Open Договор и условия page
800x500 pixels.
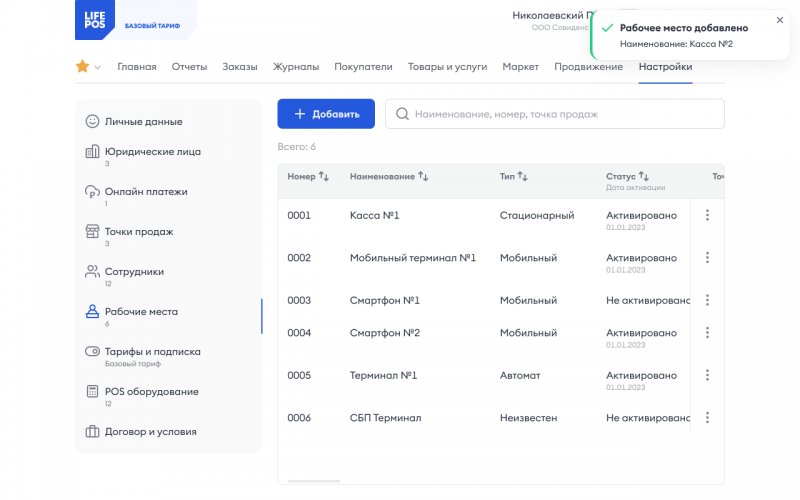[x=150, y=432]
